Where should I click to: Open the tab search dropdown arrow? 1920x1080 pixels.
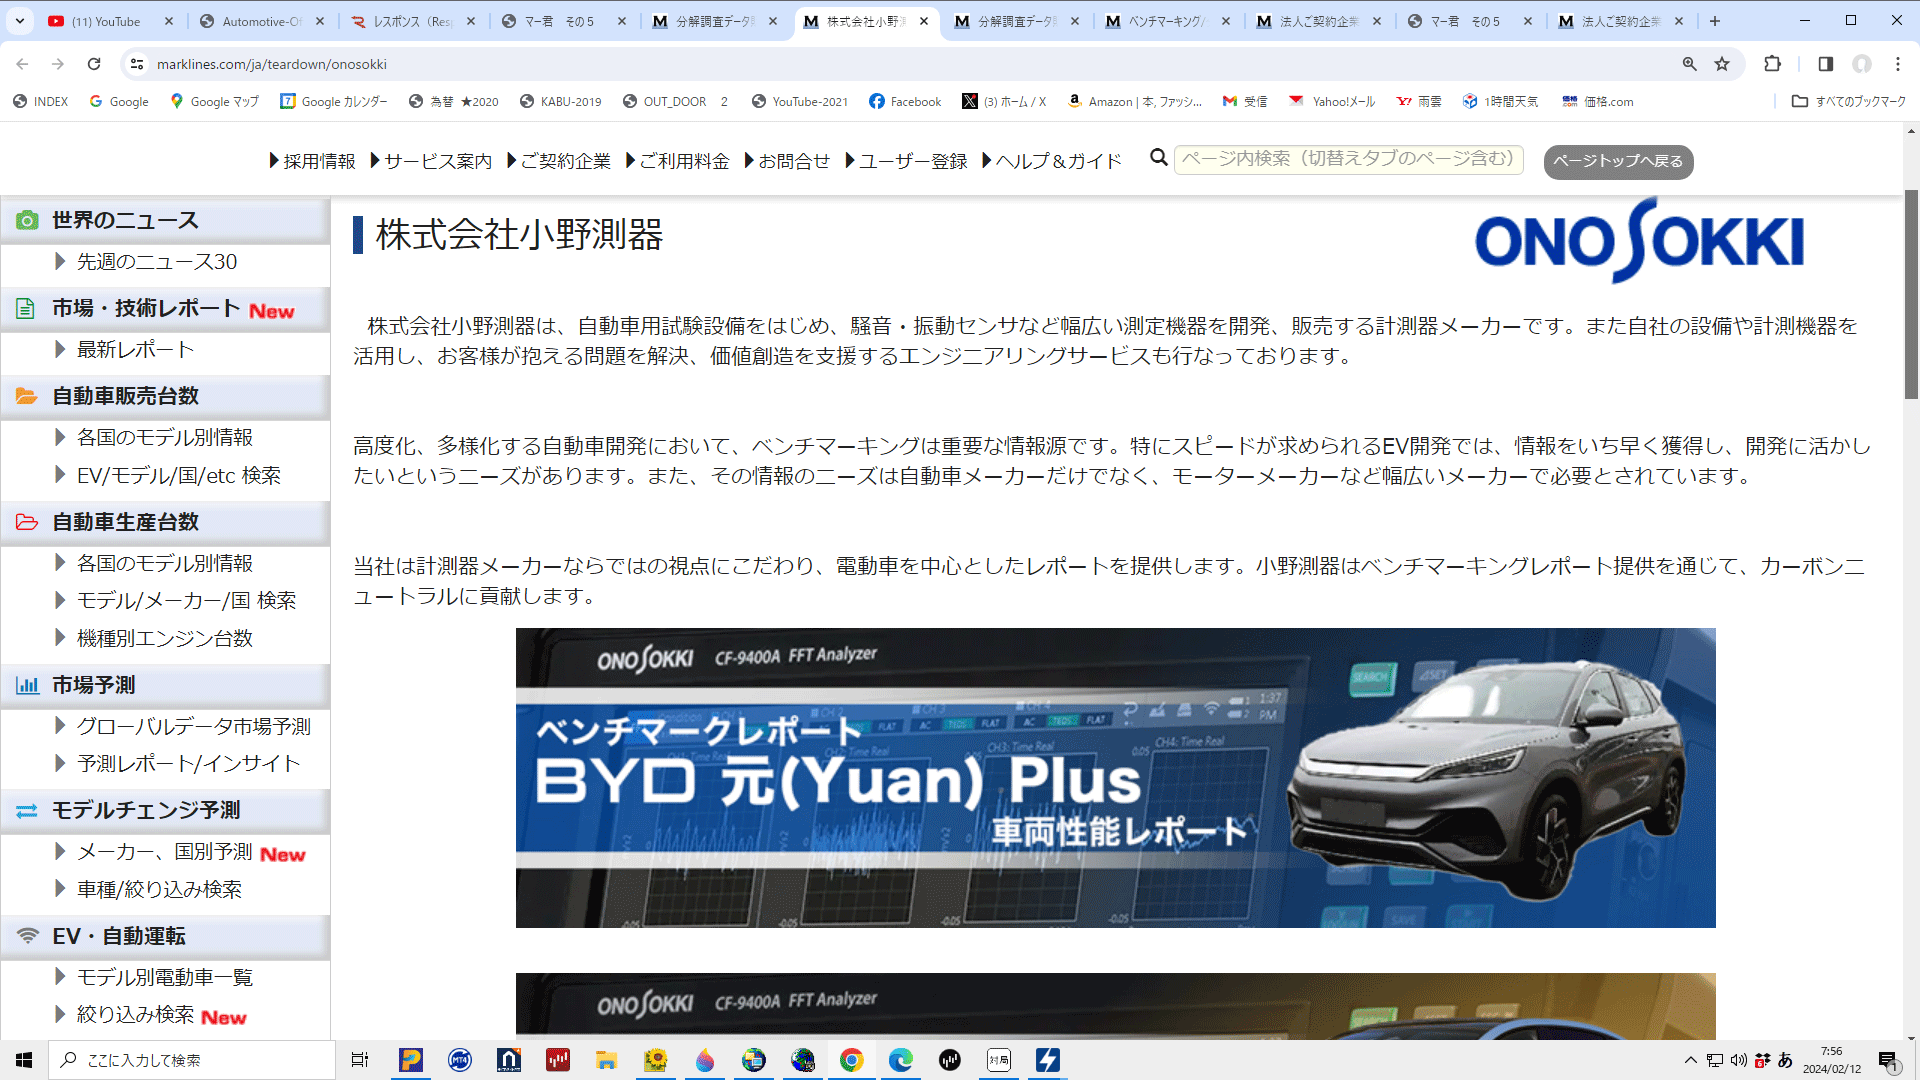pyautogui.click(x=19, y=21)
